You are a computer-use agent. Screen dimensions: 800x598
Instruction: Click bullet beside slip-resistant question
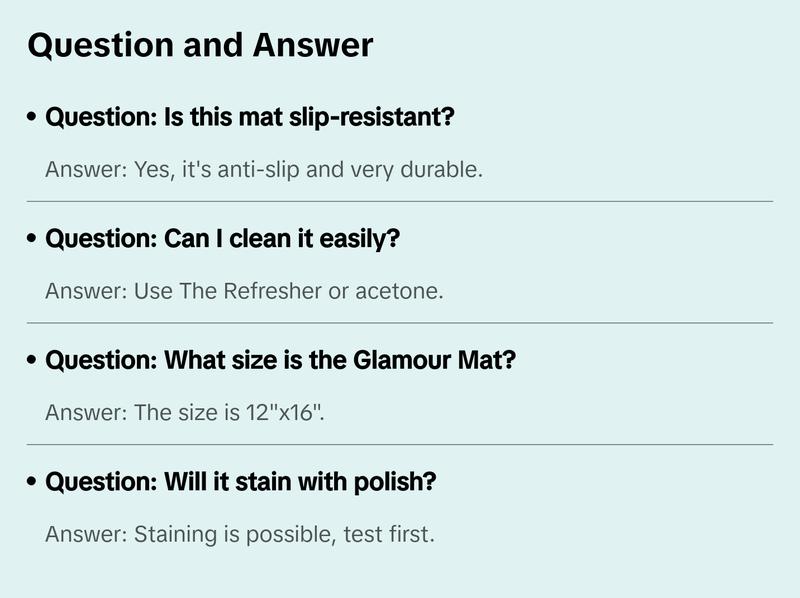click(33, 118)
